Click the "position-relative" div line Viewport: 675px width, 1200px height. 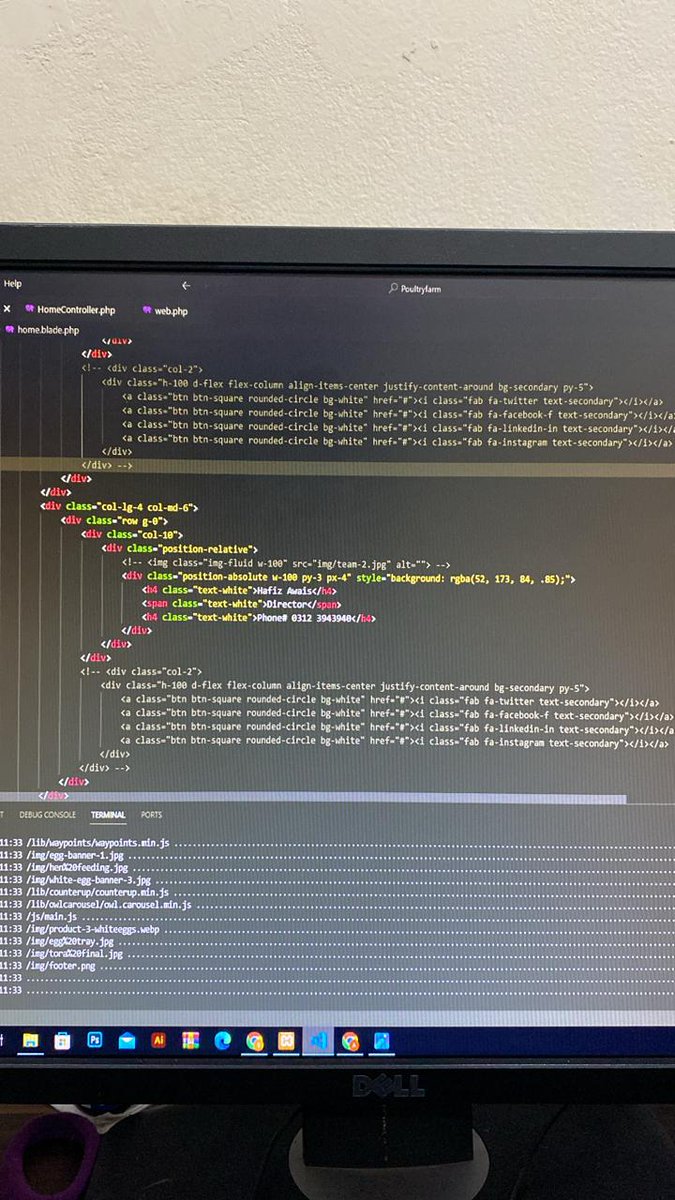point(180,548)
